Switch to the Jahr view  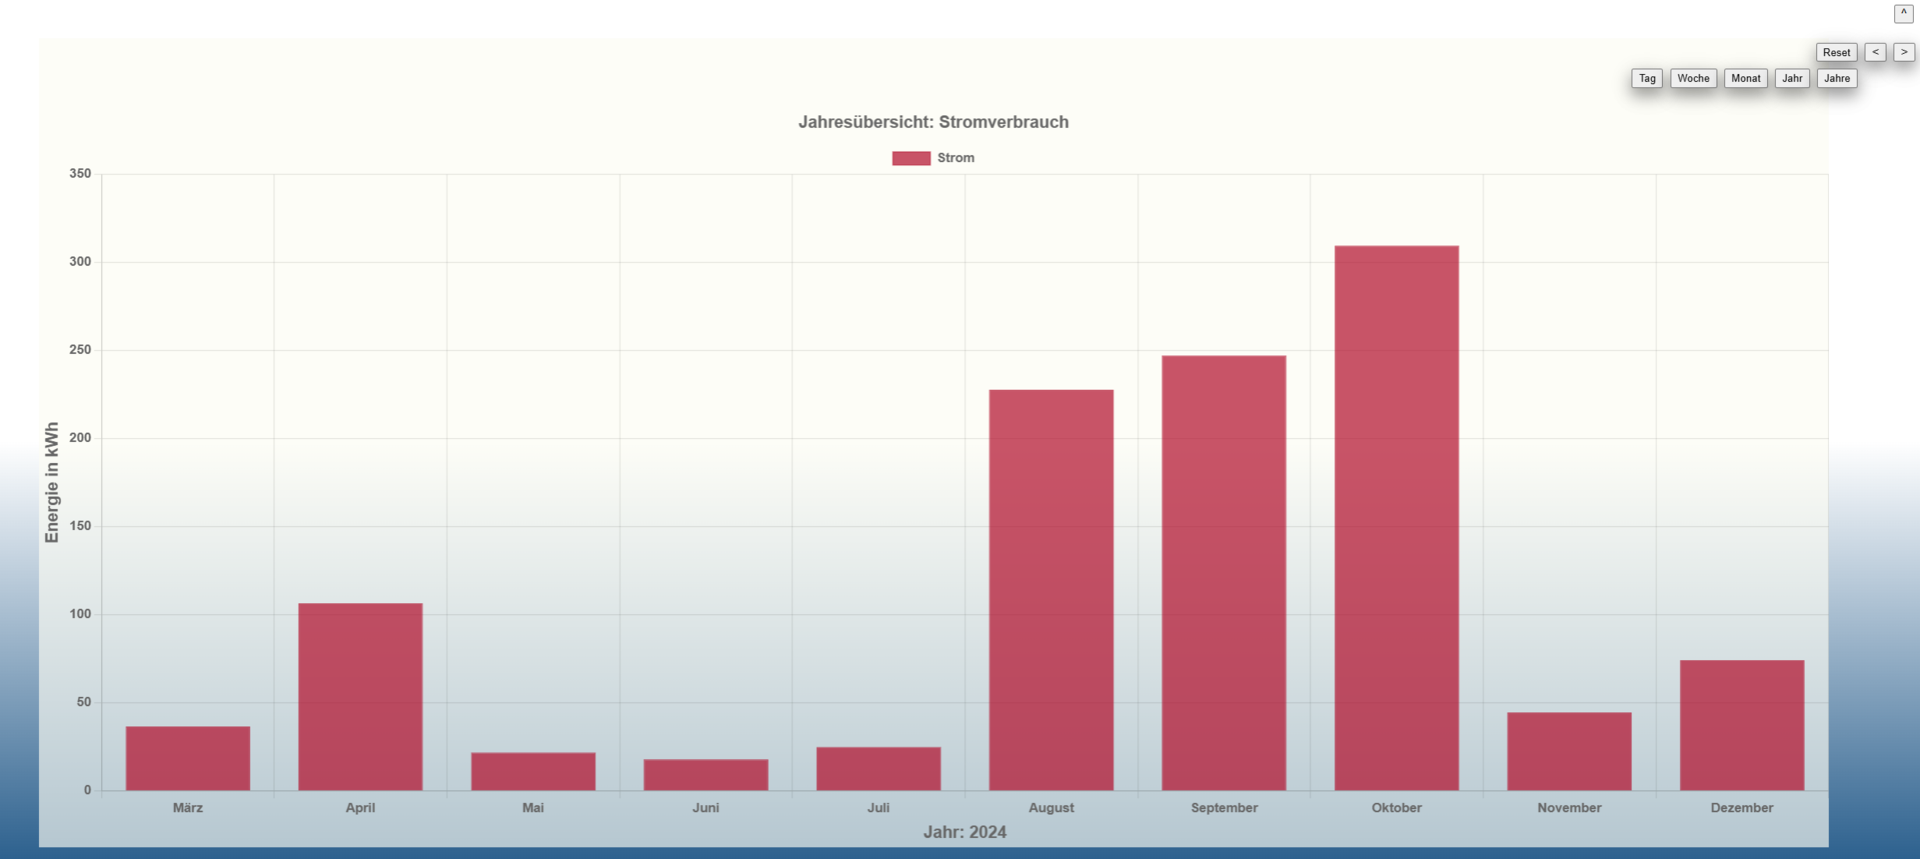point(1792,78)
